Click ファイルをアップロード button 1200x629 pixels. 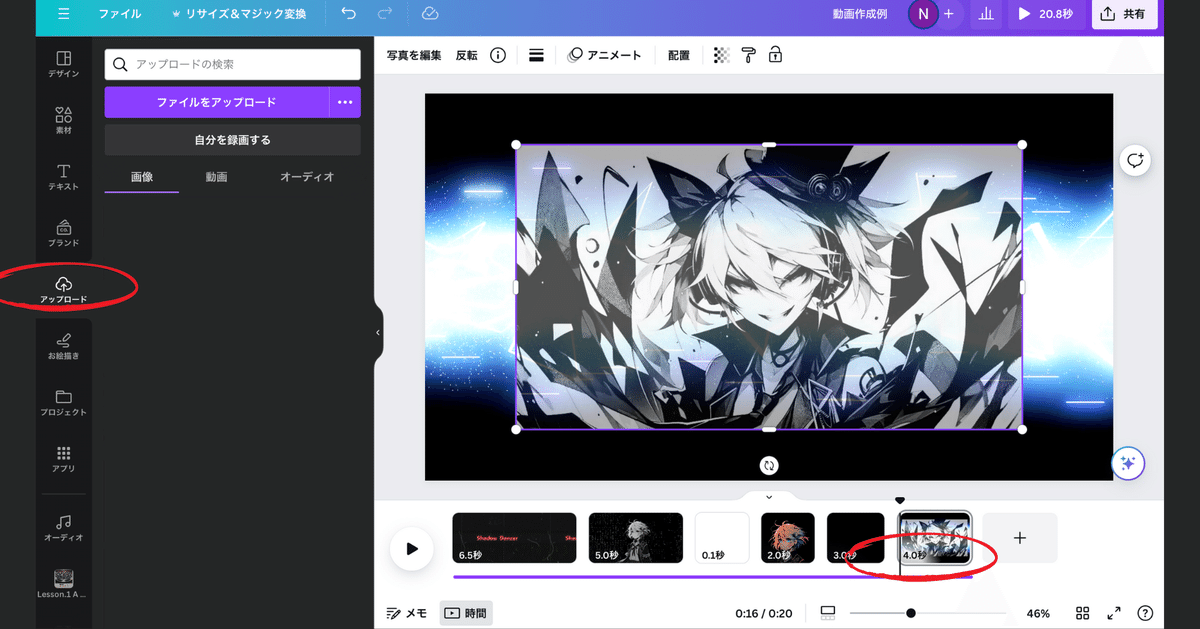click(216, 102)
